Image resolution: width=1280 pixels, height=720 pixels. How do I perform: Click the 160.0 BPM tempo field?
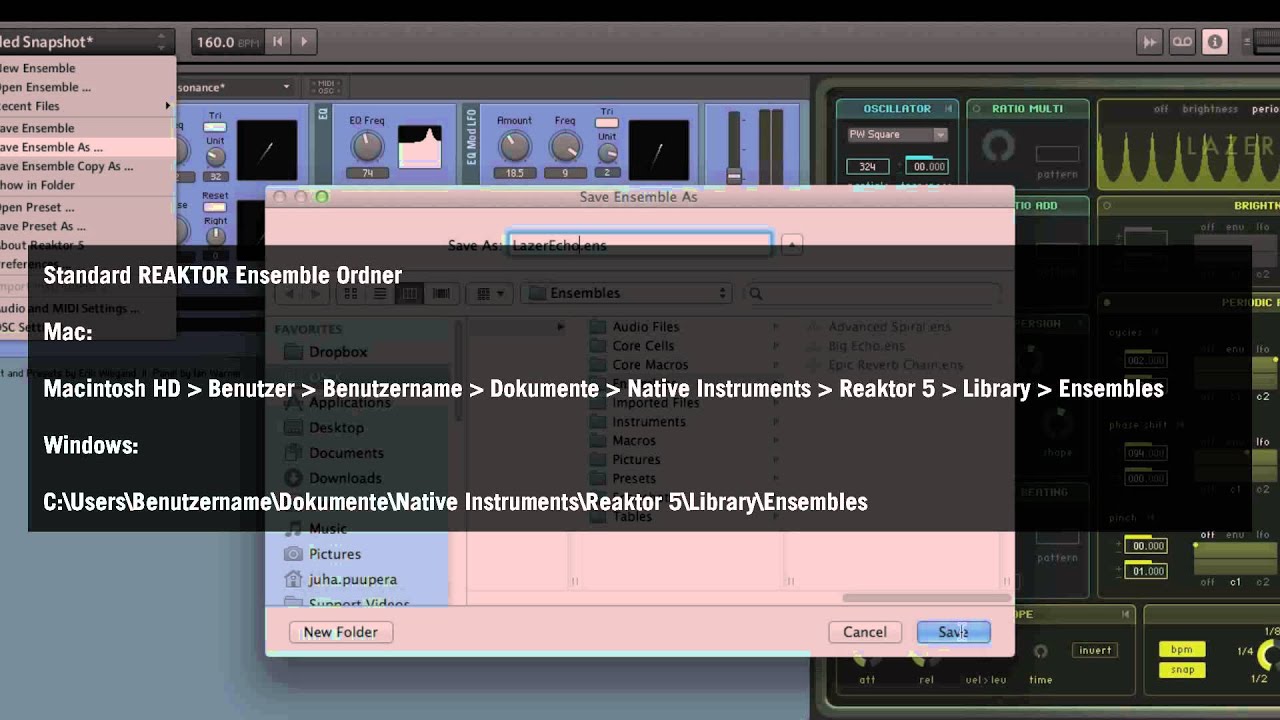(227, 42)
